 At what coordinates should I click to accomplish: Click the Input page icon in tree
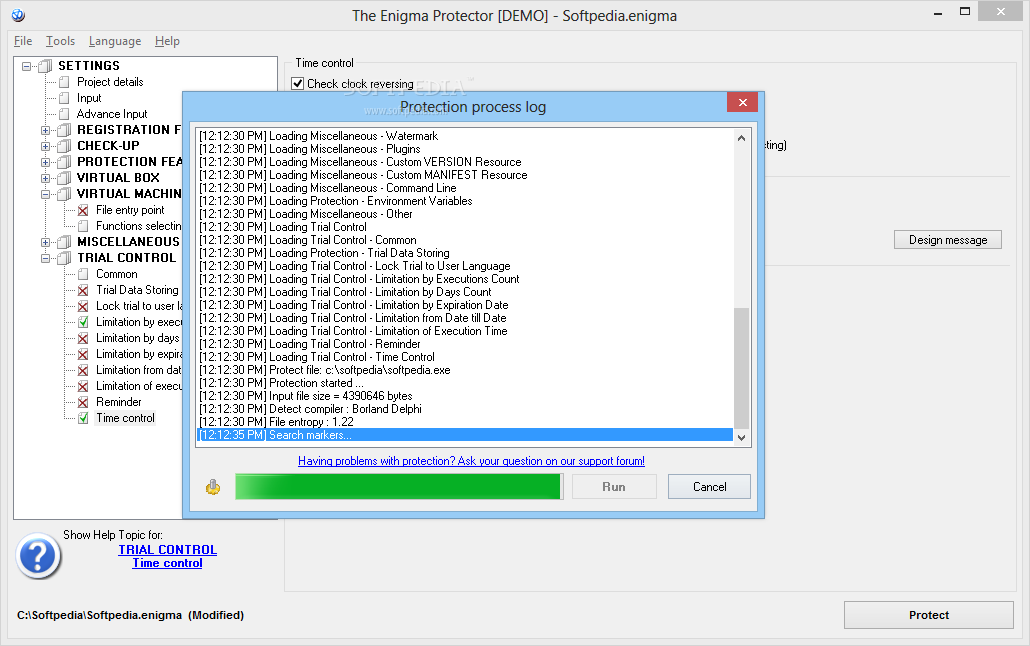(64, 98)
